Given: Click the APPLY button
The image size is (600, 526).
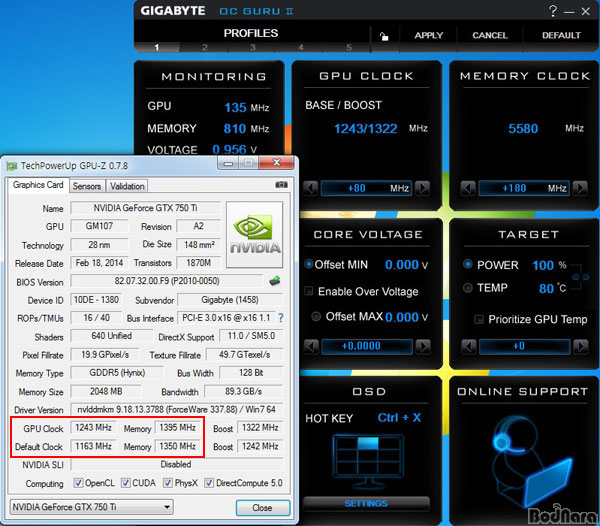Looking at the screenshot, I should (429, 36).
